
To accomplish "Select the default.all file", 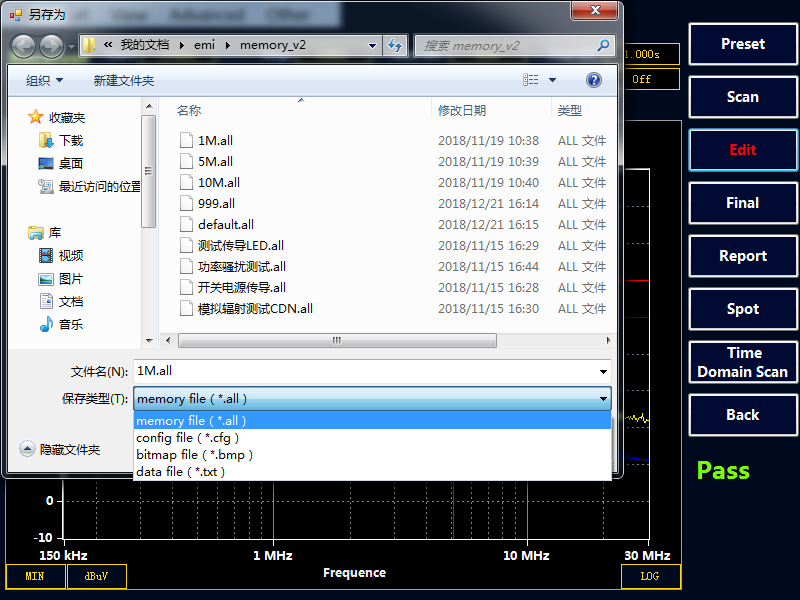I will pyautogui.click(x=225, y=225).
